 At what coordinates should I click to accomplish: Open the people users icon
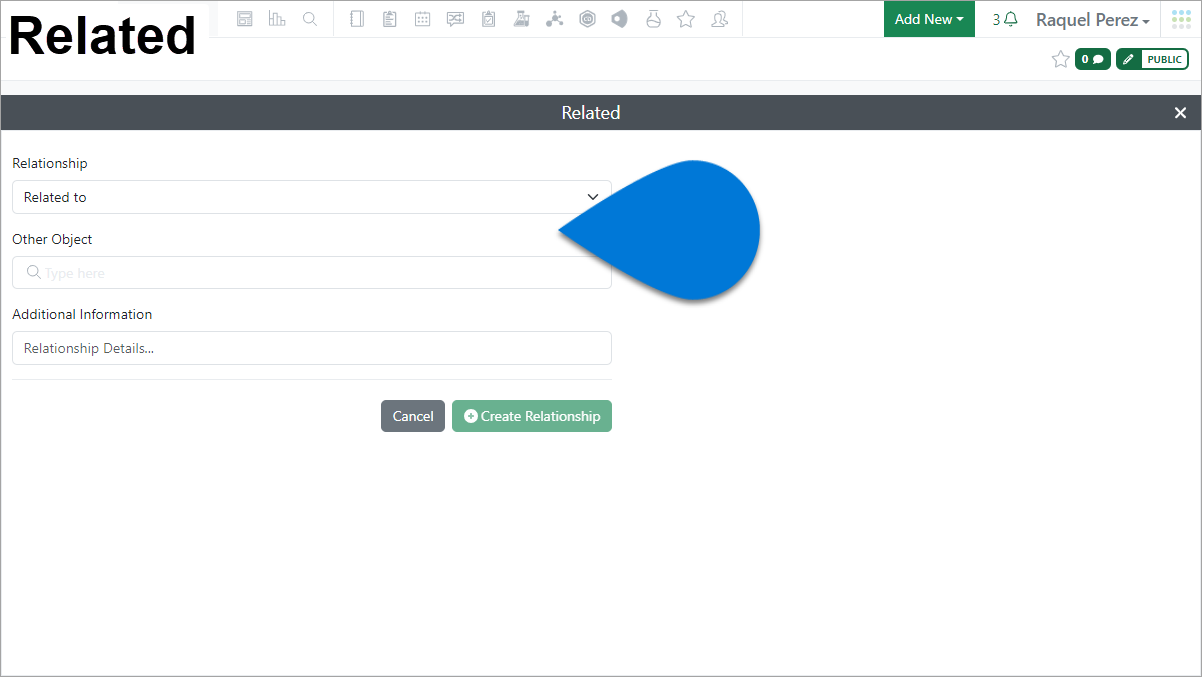719,19
